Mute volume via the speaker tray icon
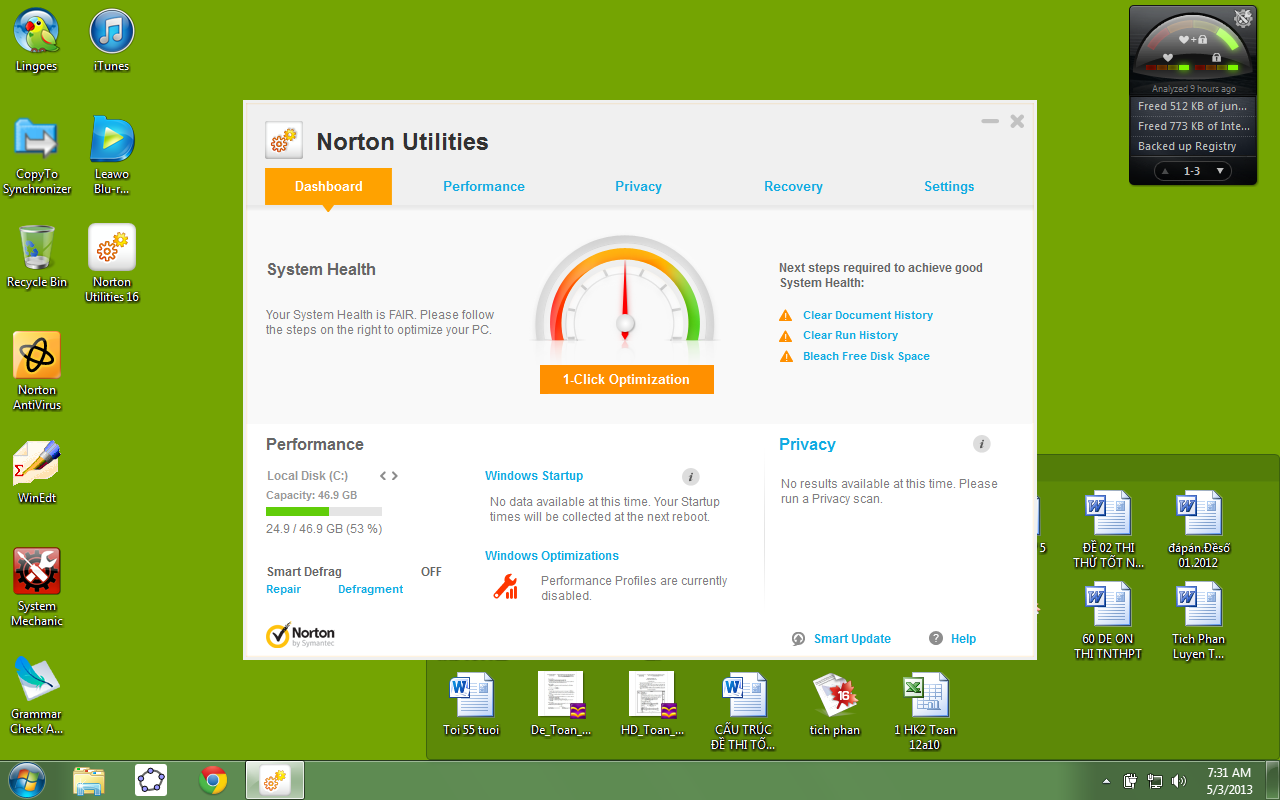This screenshot has height=800, width=1280. (x=1179, y=780)
